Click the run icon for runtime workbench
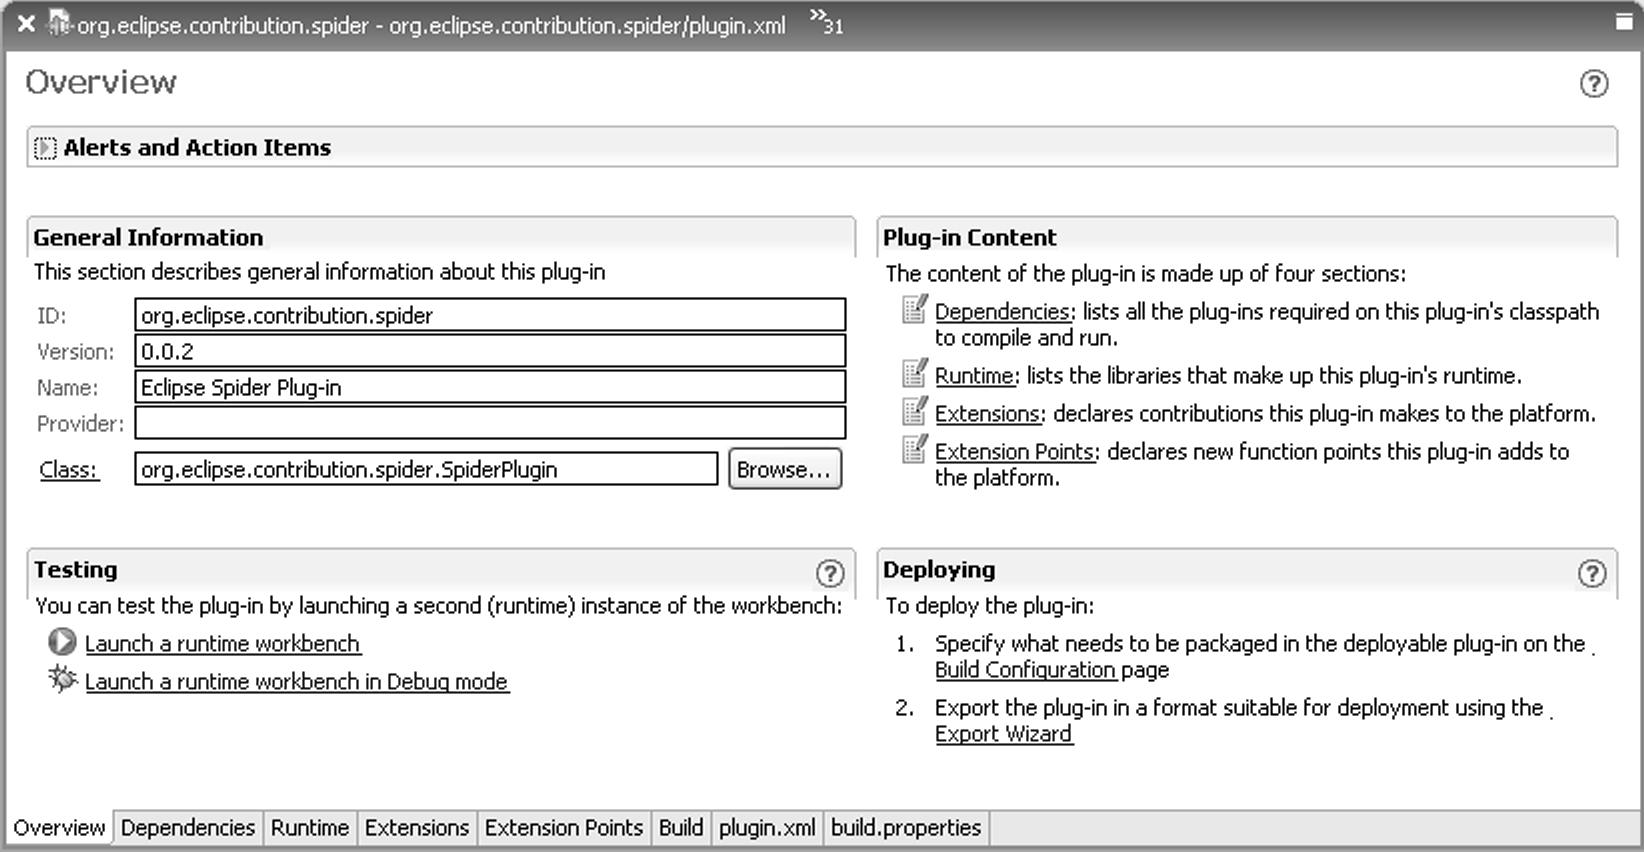Image resolution: width=1644 pixels, height=852 pixels. (x=62, y=642)
